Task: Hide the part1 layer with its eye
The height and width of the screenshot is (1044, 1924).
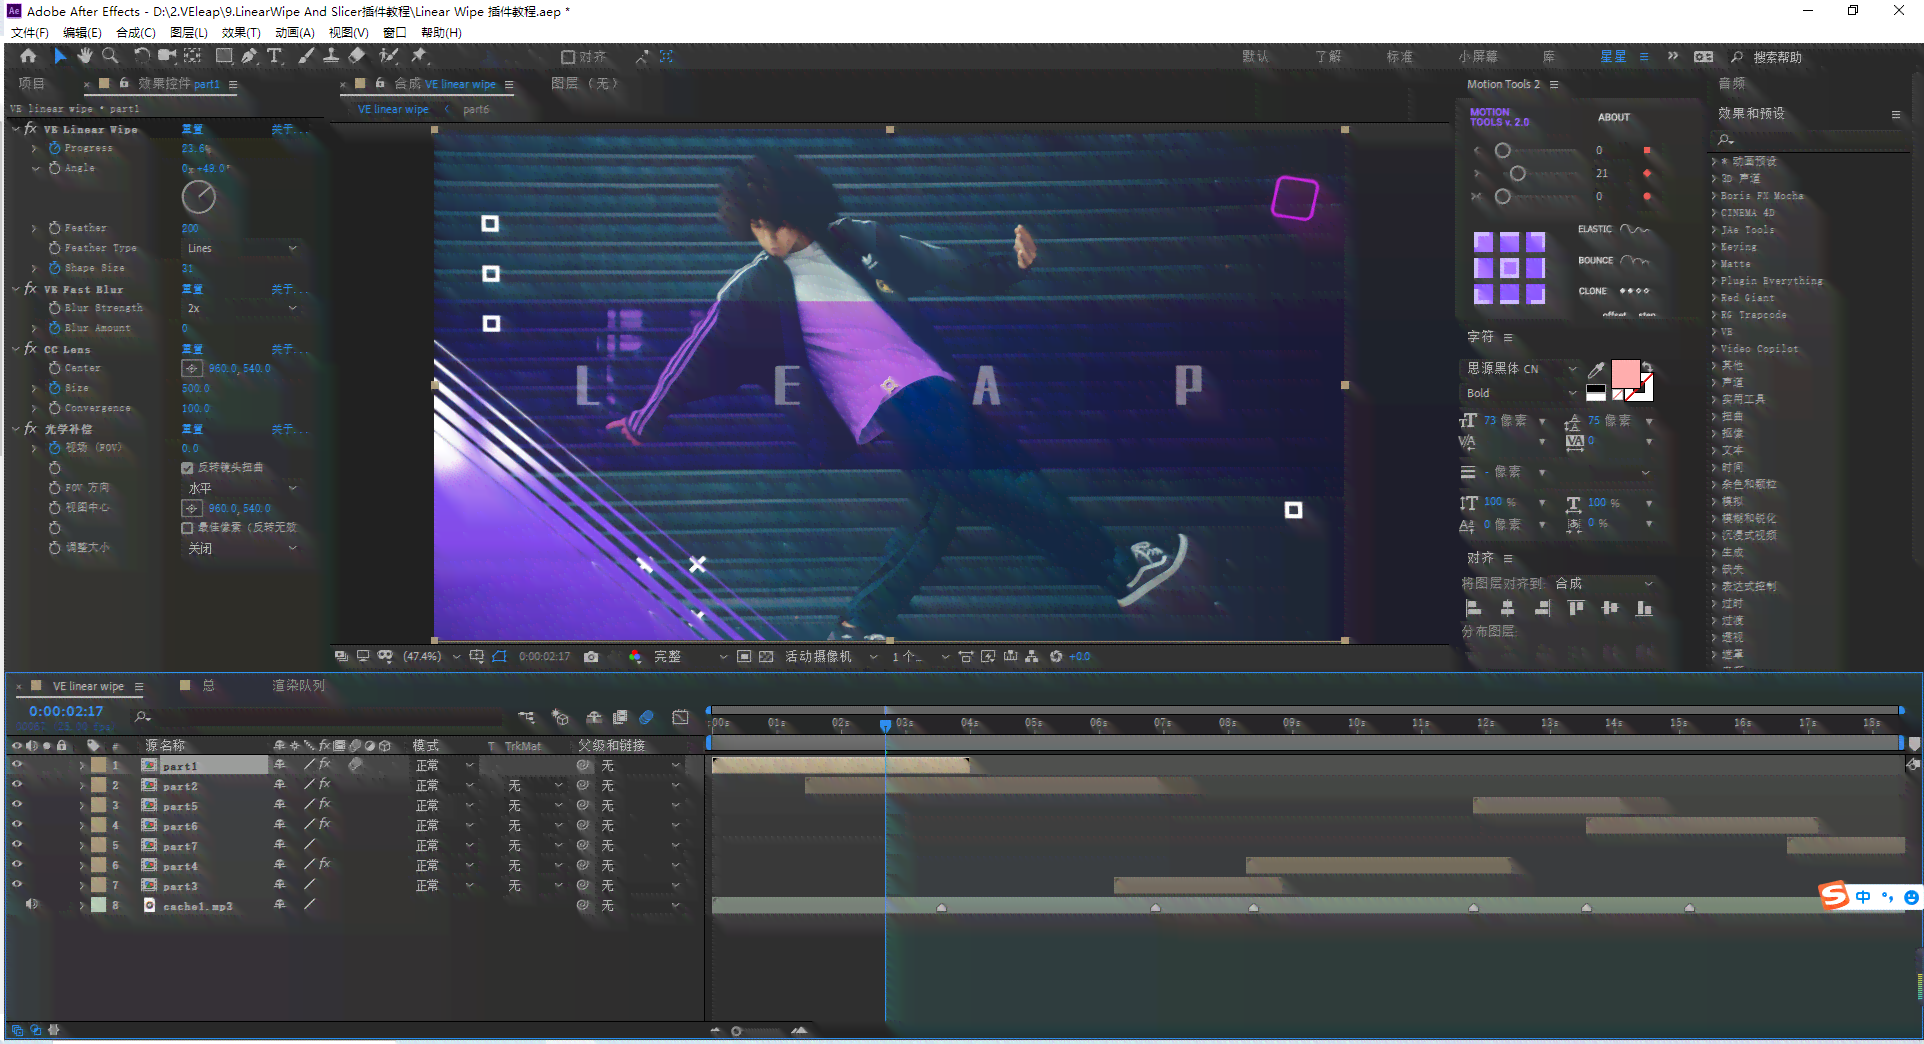Action: click(x=17, y=765)
